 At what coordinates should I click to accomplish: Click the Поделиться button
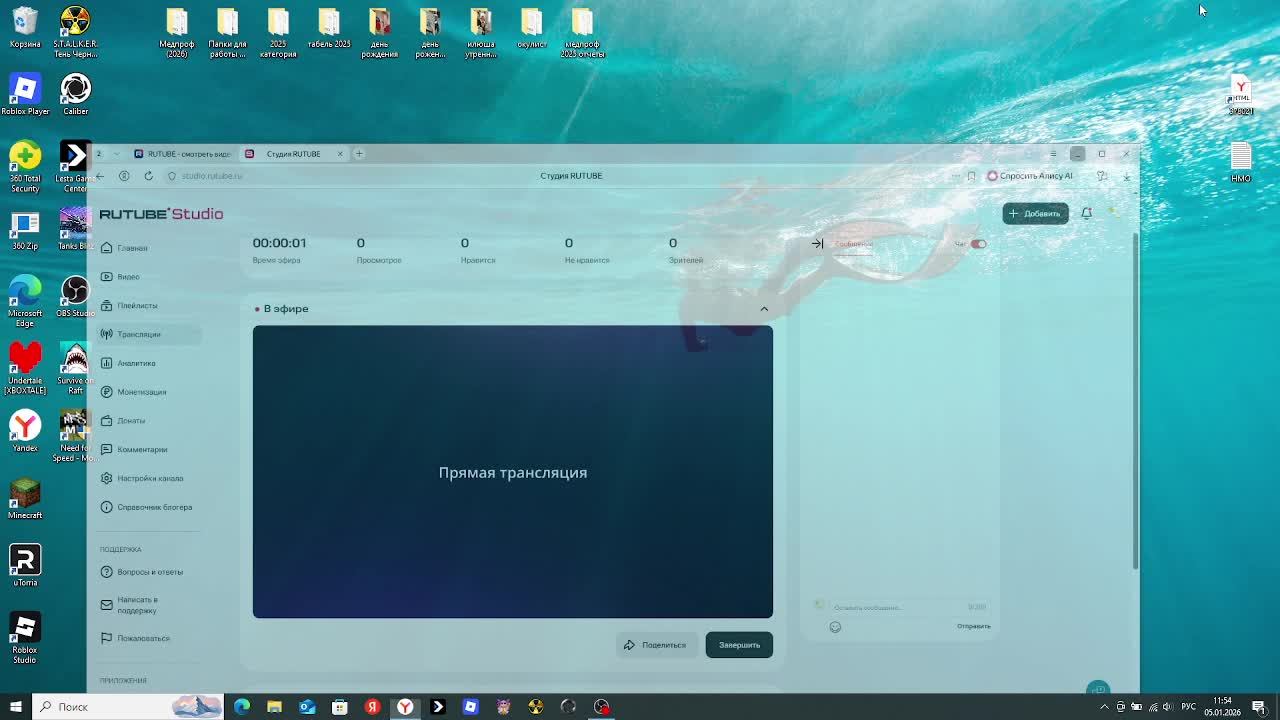point(655,645)
